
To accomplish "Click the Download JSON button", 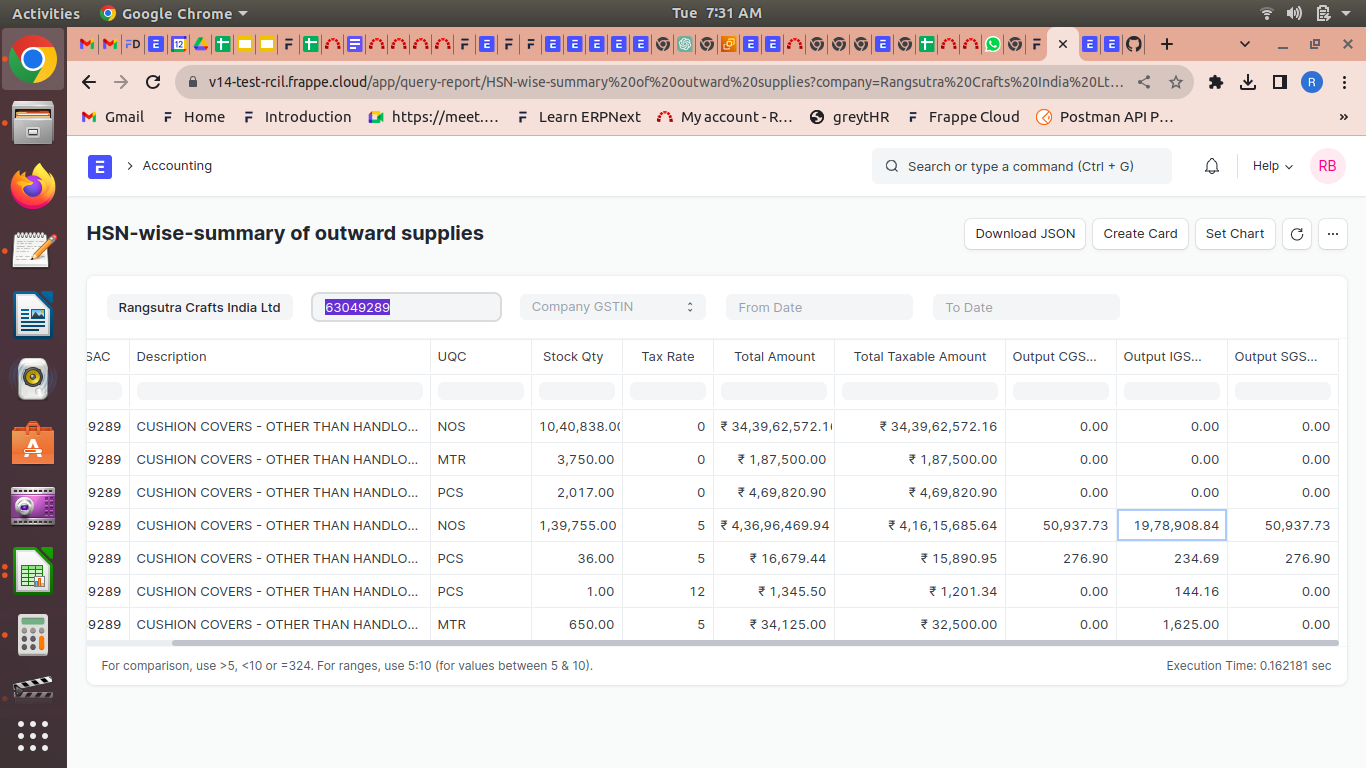I will coord(1024,233).
